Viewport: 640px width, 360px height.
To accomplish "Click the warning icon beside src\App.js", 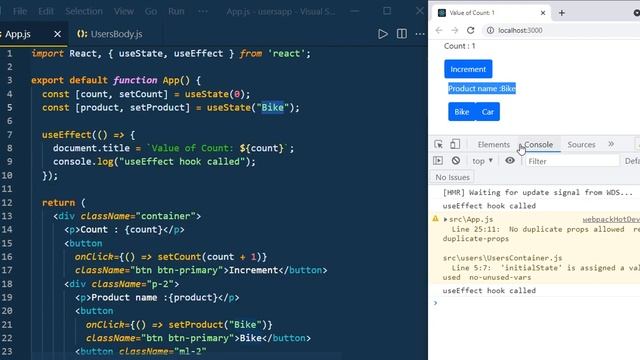I will point(436,219).
